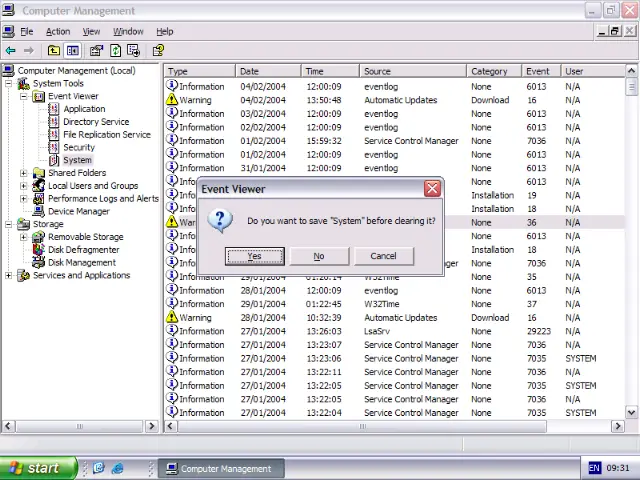Click the Disk Management icon
Image resolution: width=640 pixels, height=480 pixels.
(38, 262)
